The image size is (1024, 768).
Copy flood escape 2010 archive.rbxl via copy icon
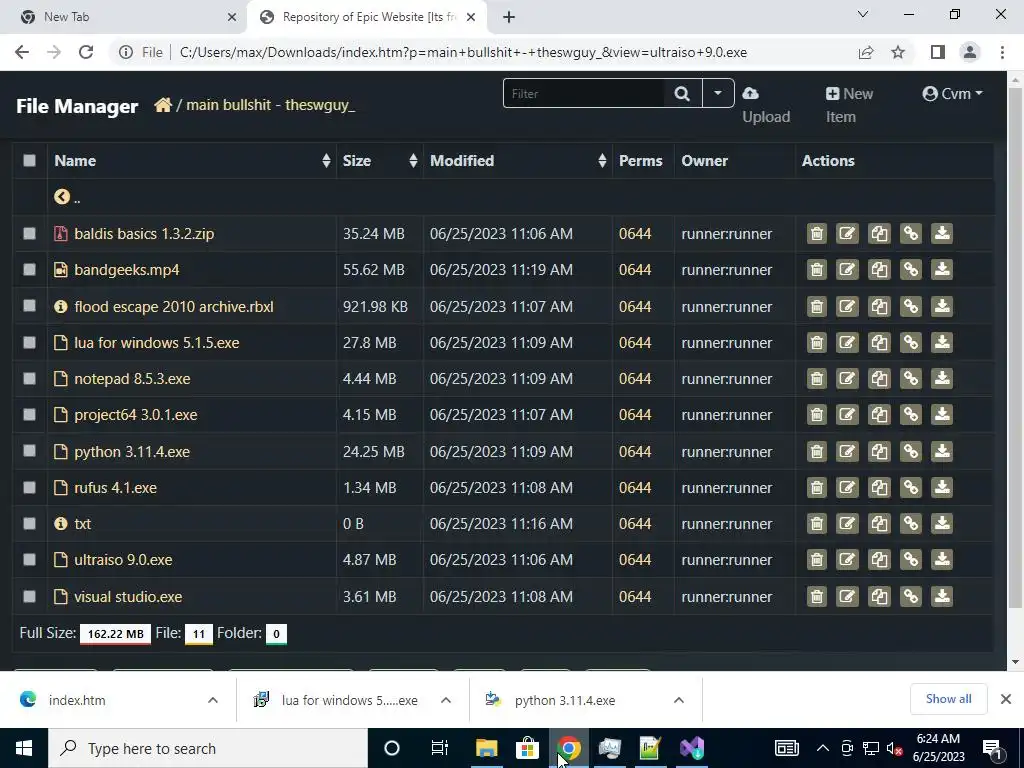(879, 306)
